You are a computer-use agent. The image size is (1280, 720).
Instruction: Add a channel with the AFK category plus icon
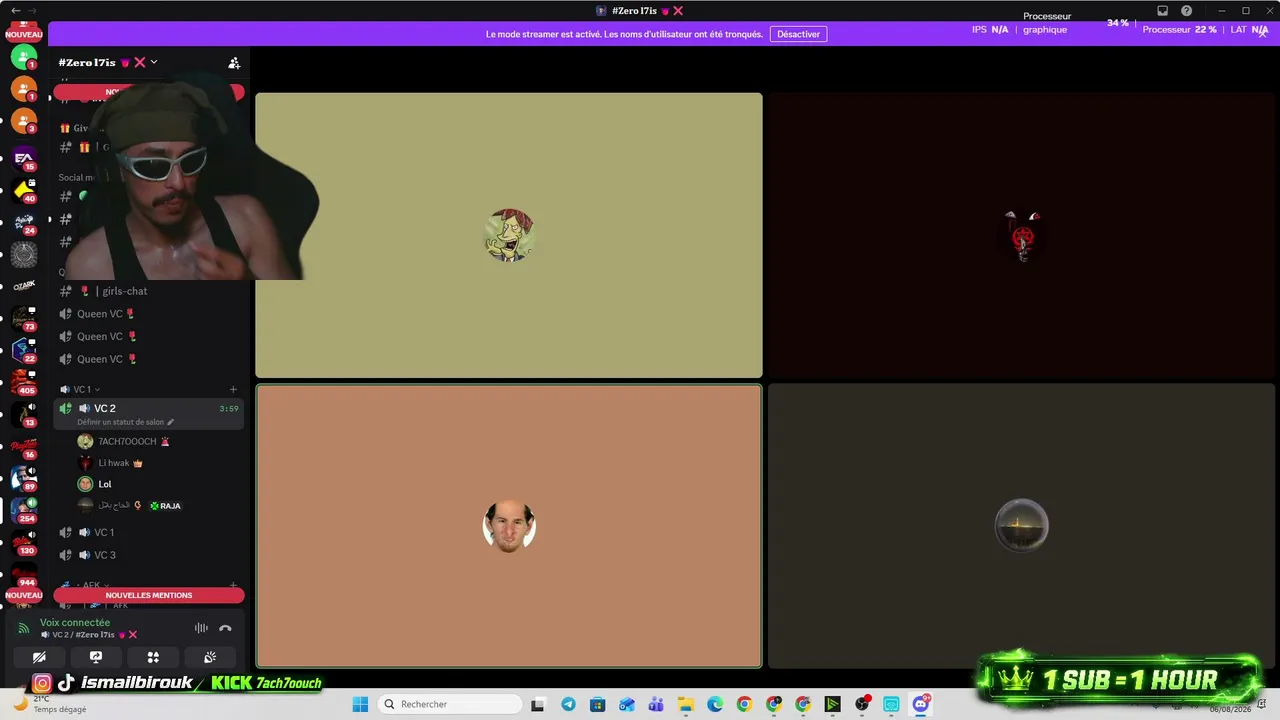click(x=233, y=585)
